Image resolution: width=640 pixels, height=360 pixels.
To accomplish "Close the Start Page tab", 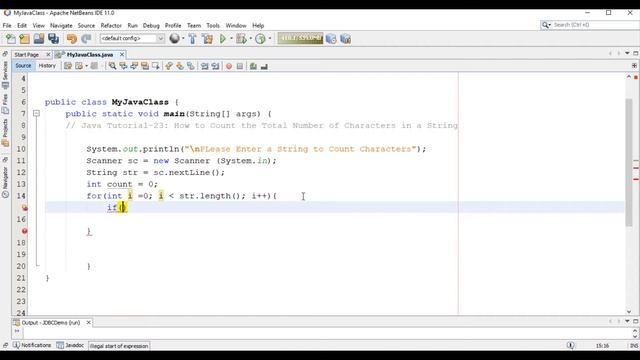I will pos(48,54).
